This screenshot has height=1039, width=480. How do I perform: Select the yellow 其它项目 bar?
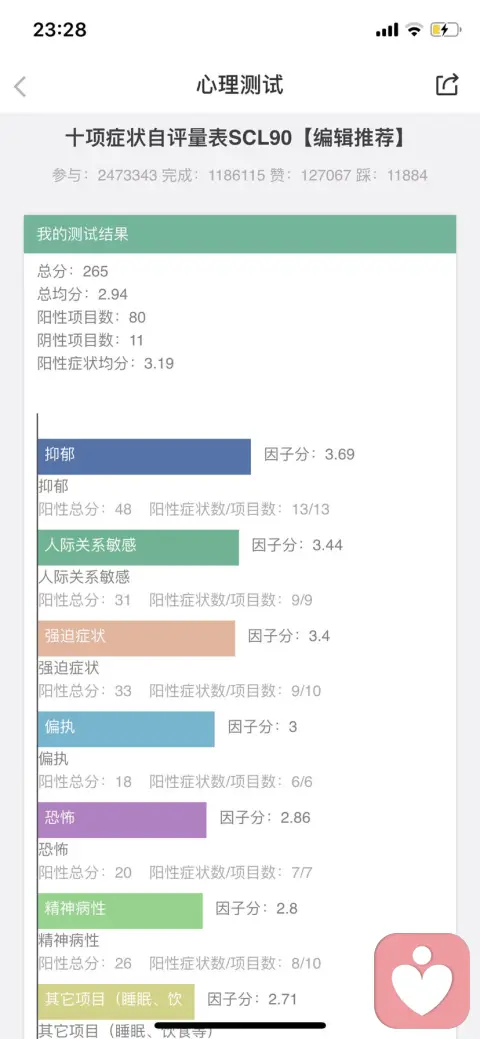coord(116,1001)
